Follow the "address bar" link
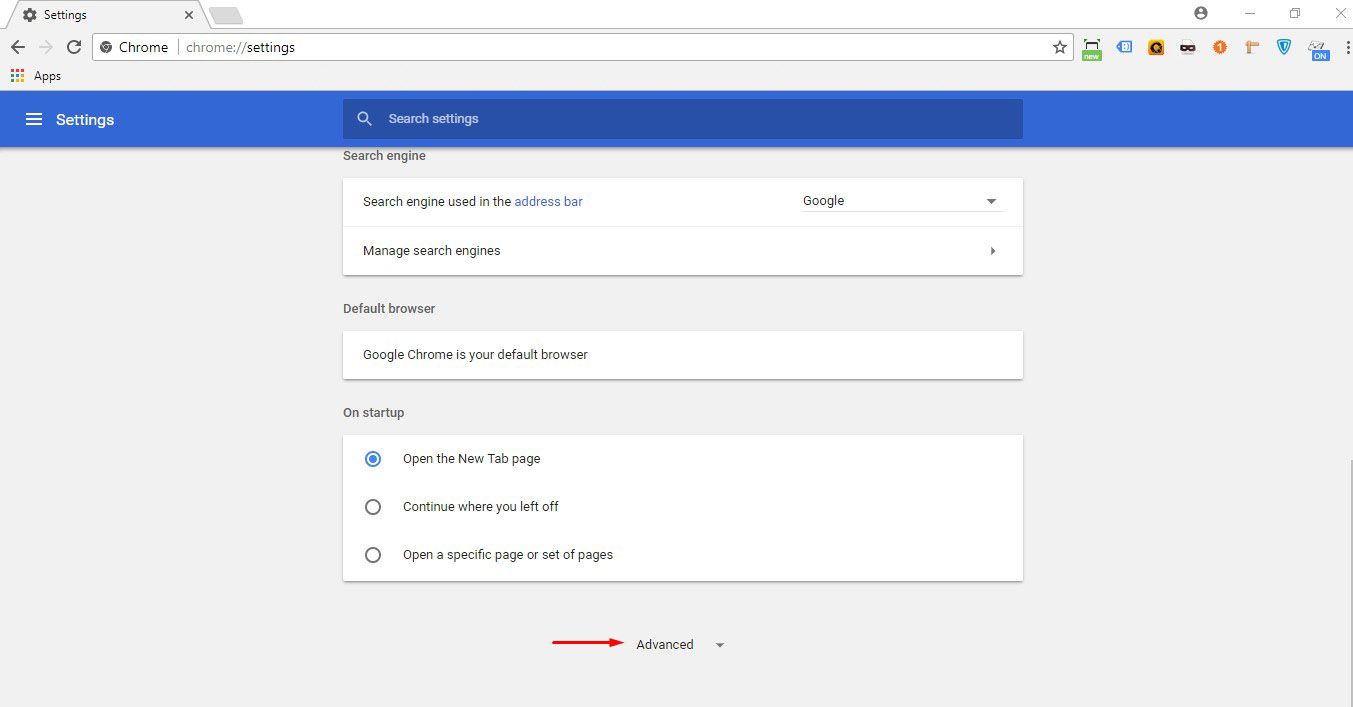 point(548,201)
